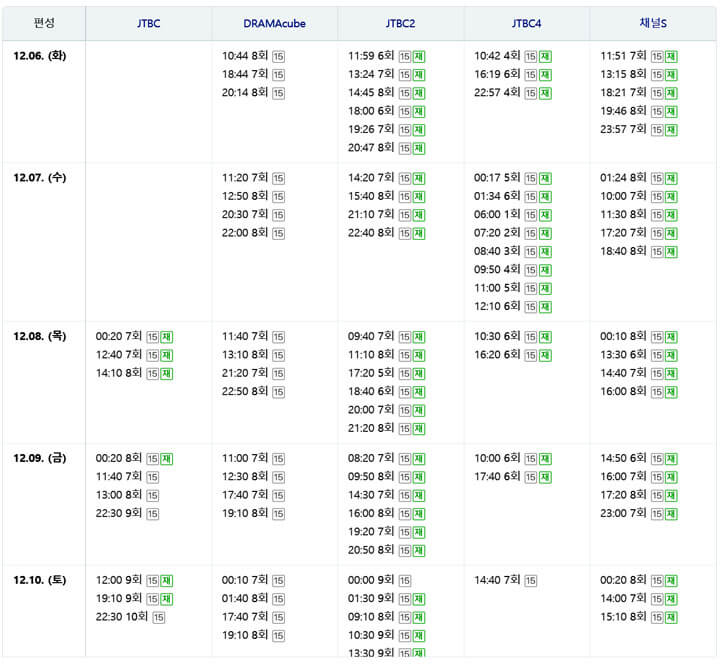Image resolution: width=720 pixels, height=665 pixels.
Task: Click the 15 rating badge beside DRAMAcube 13:10 8회
Action: [x=278, y=355]
